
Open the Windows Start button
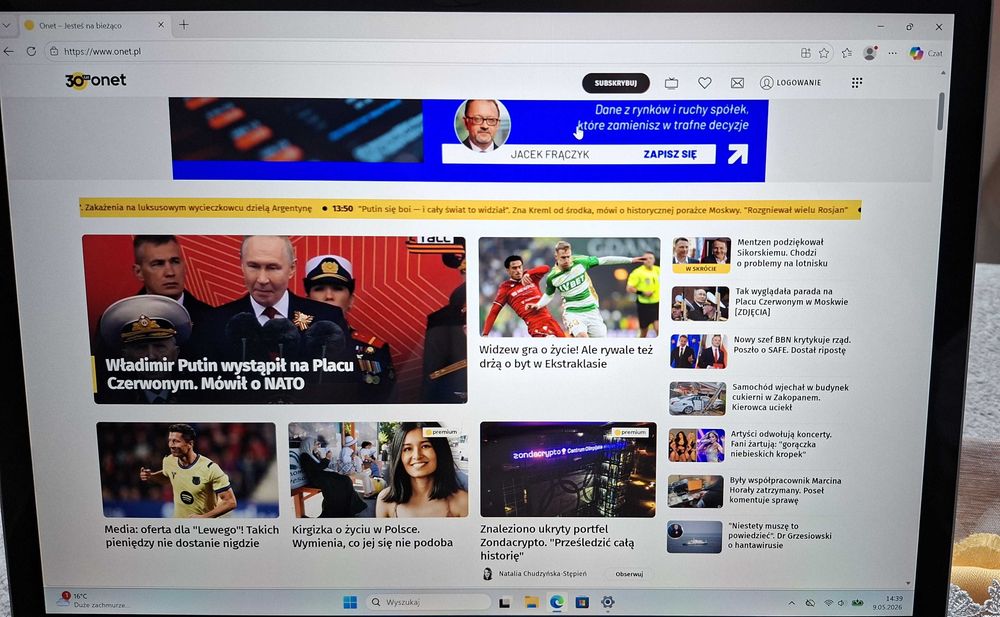pos(350,602)
